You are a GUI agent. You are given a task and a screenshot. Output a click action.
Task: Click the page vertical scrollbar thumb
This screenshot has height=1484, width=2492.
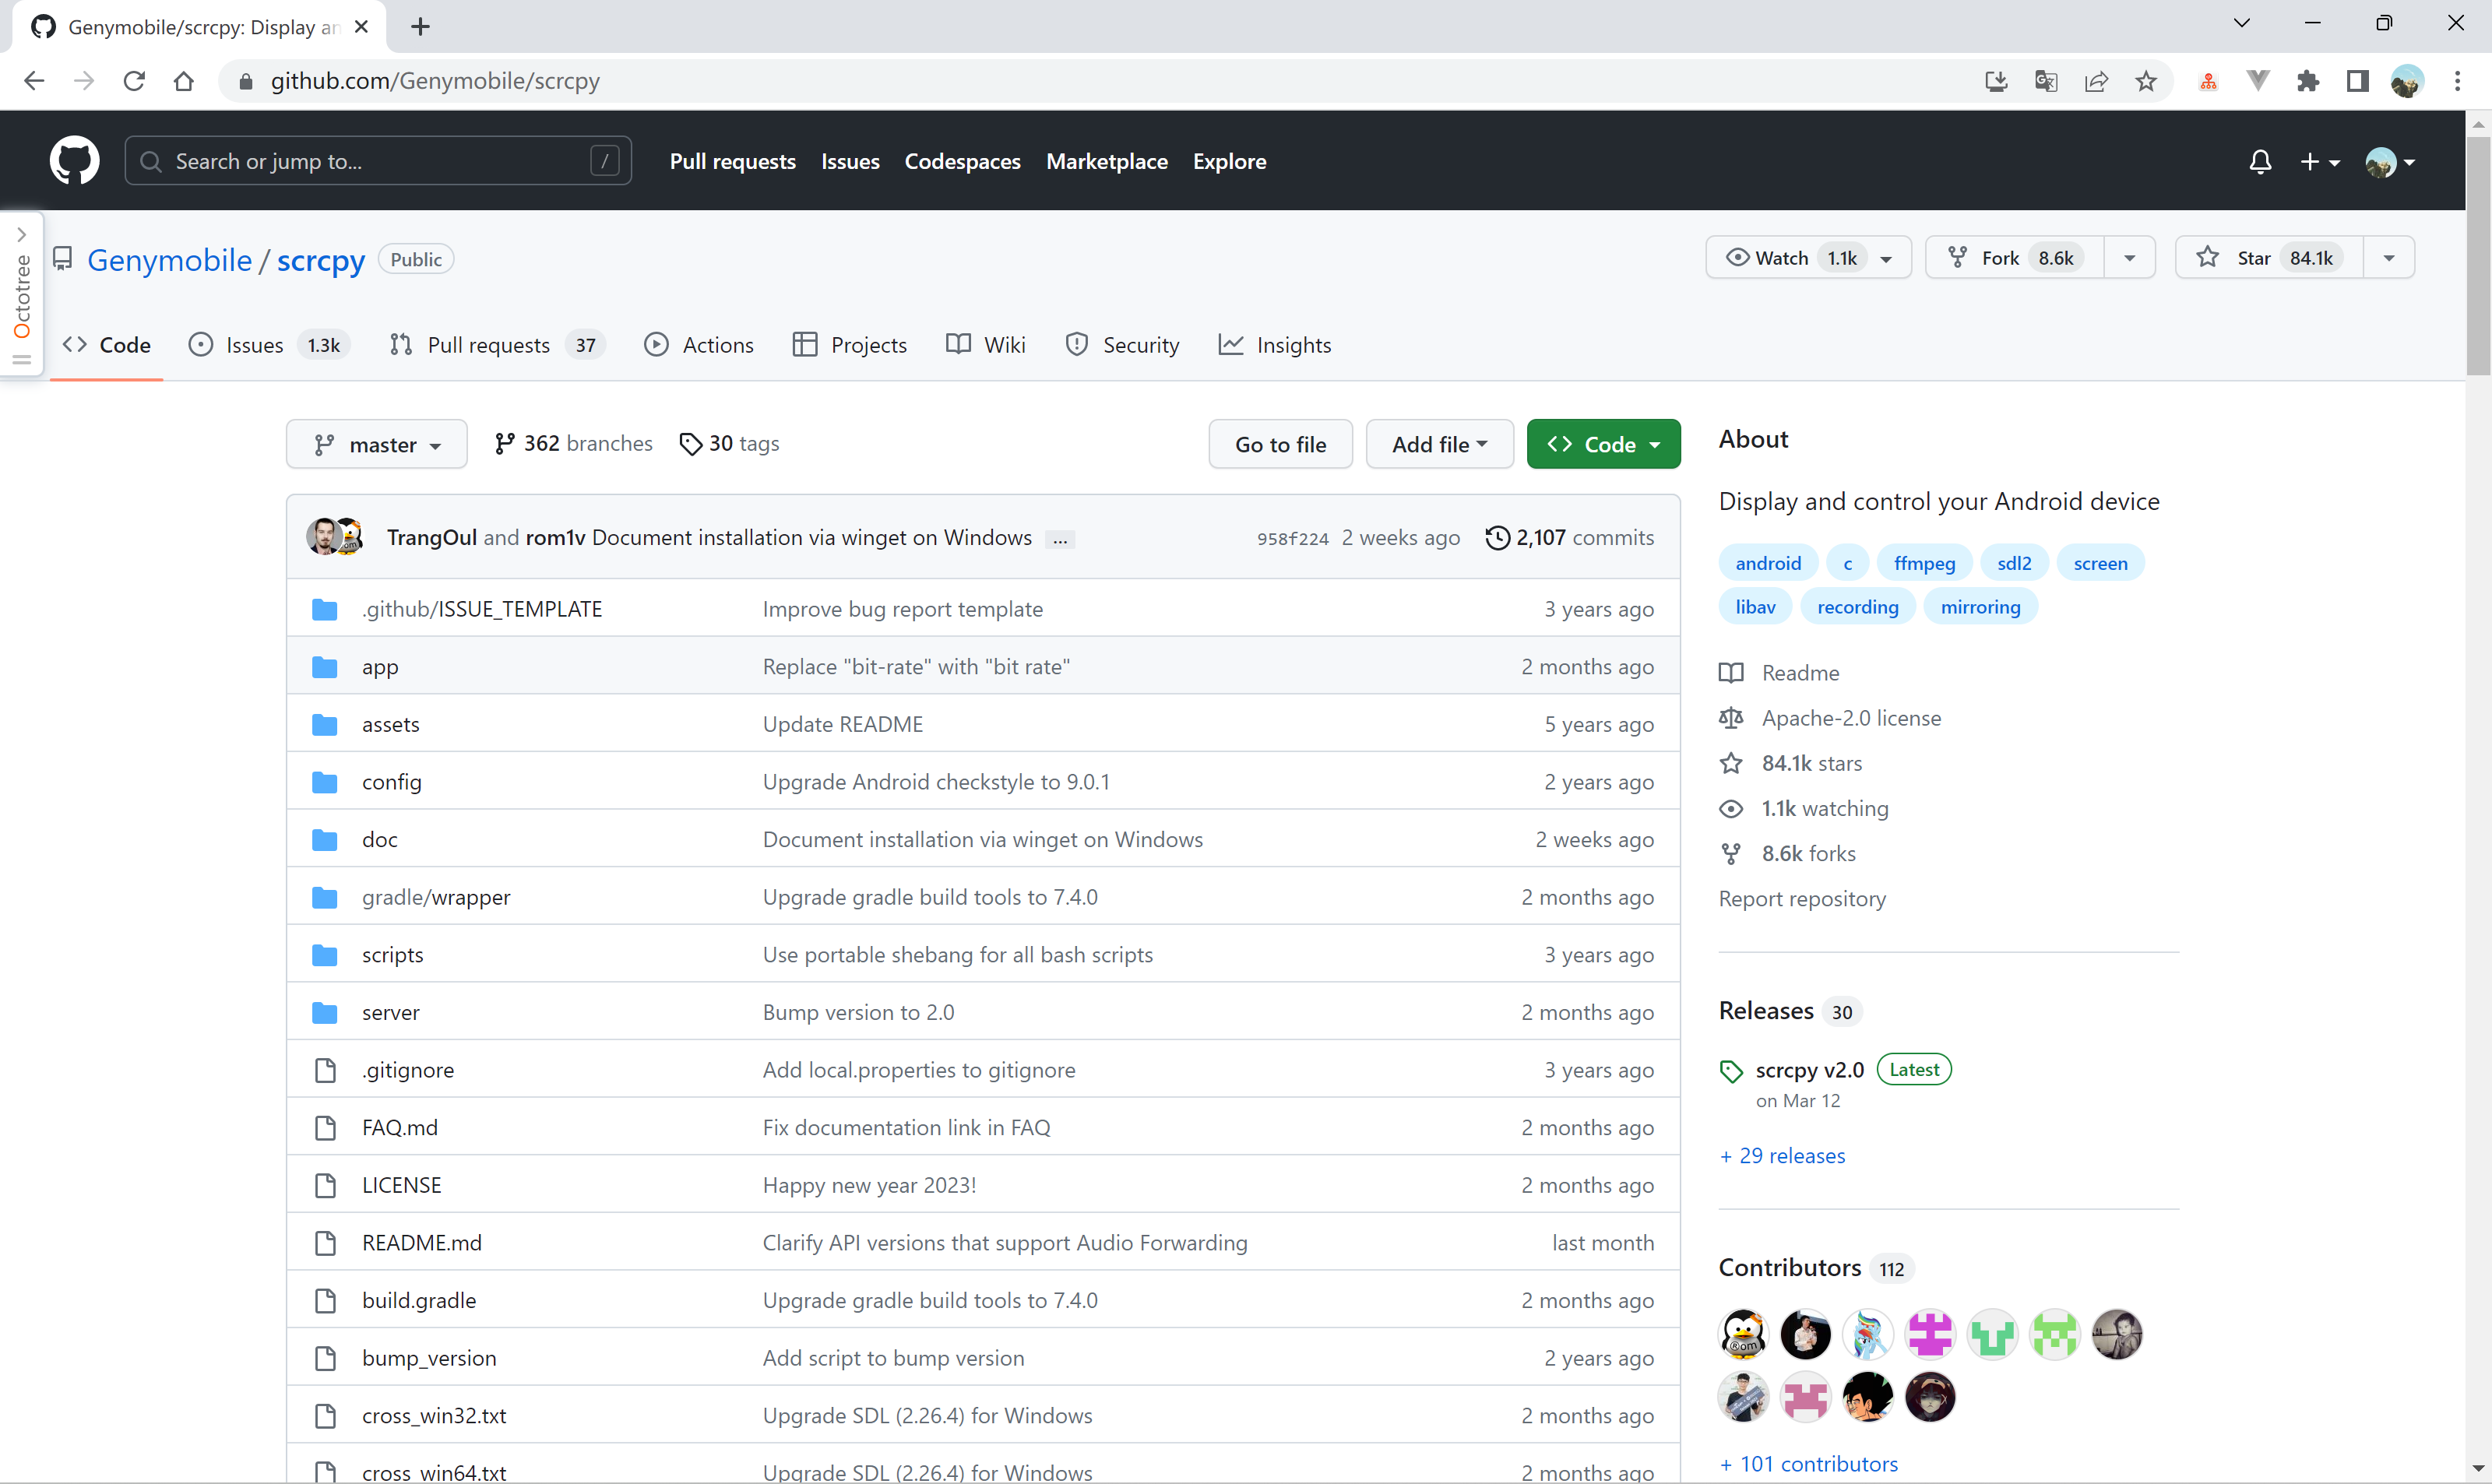click(x=2478, y=255)
